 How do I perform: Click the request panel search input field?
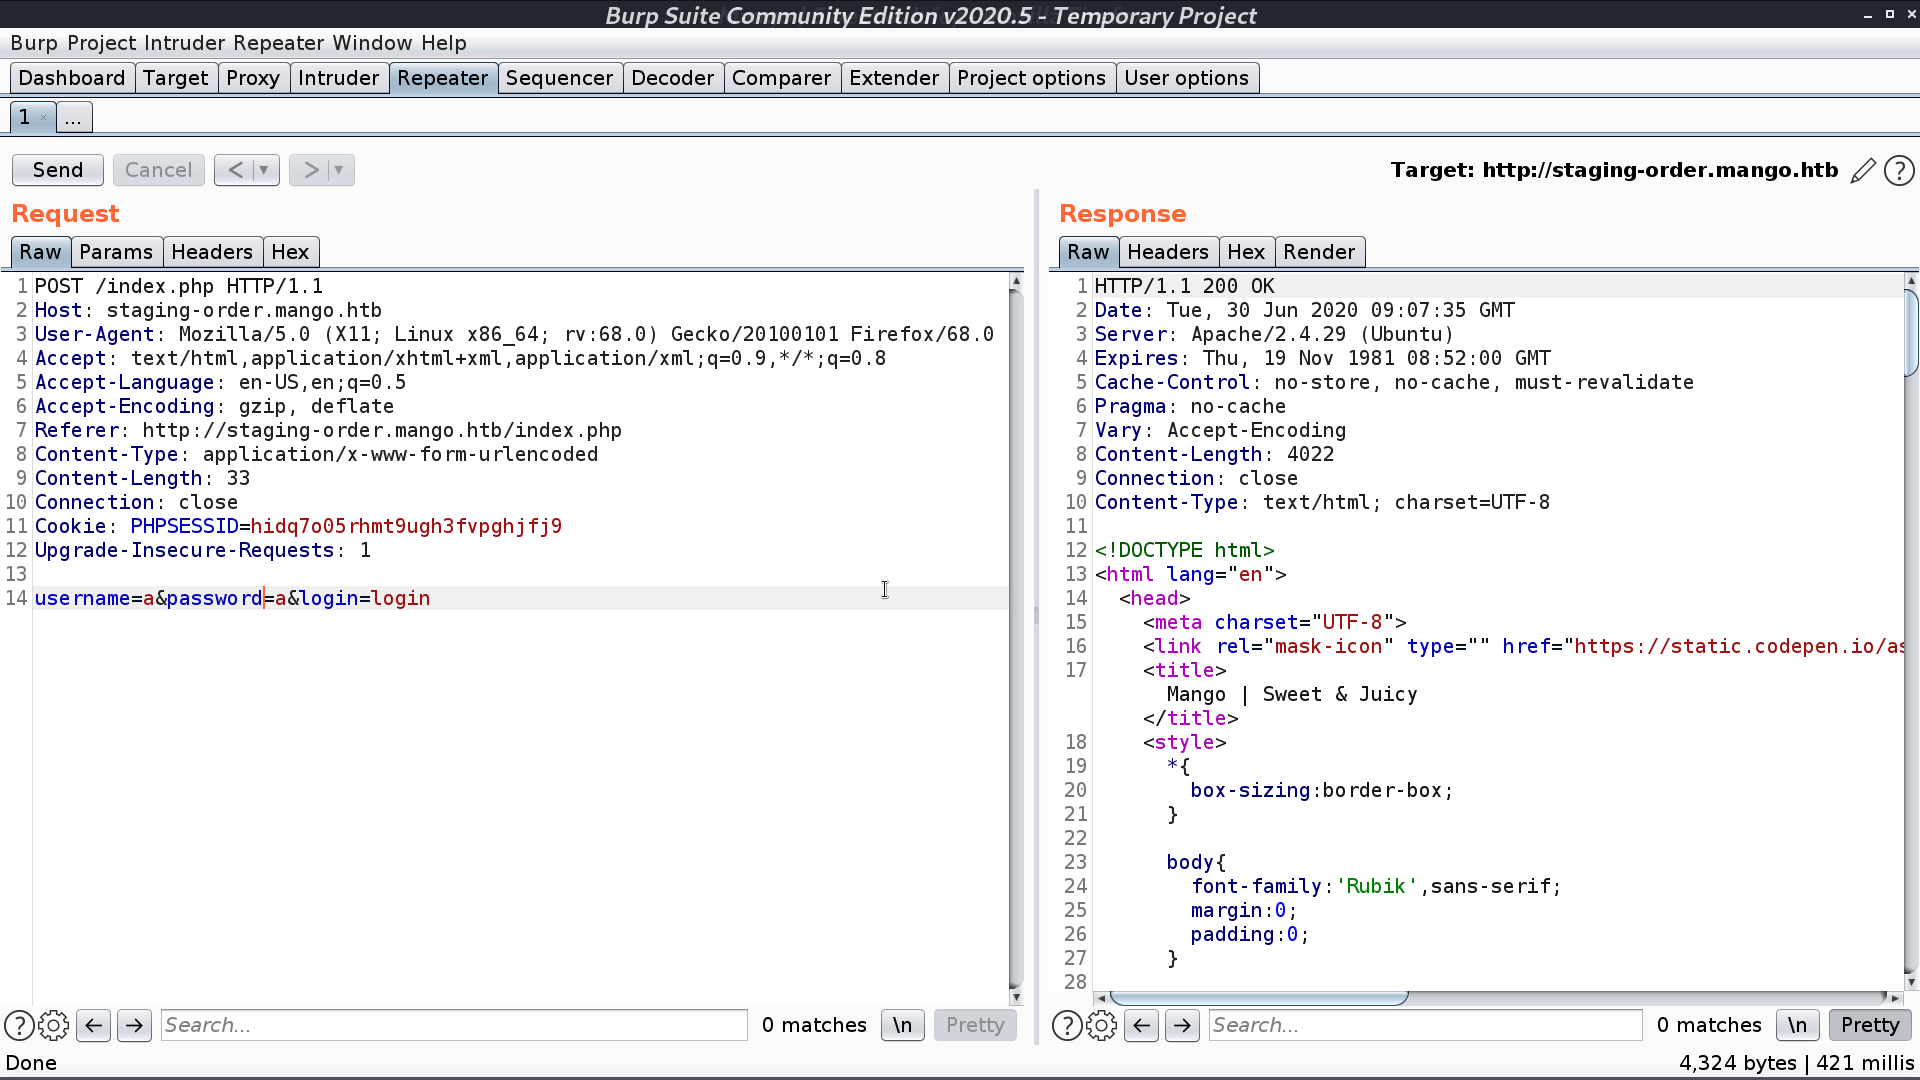pyautogui.click(x=452, y=1025)
